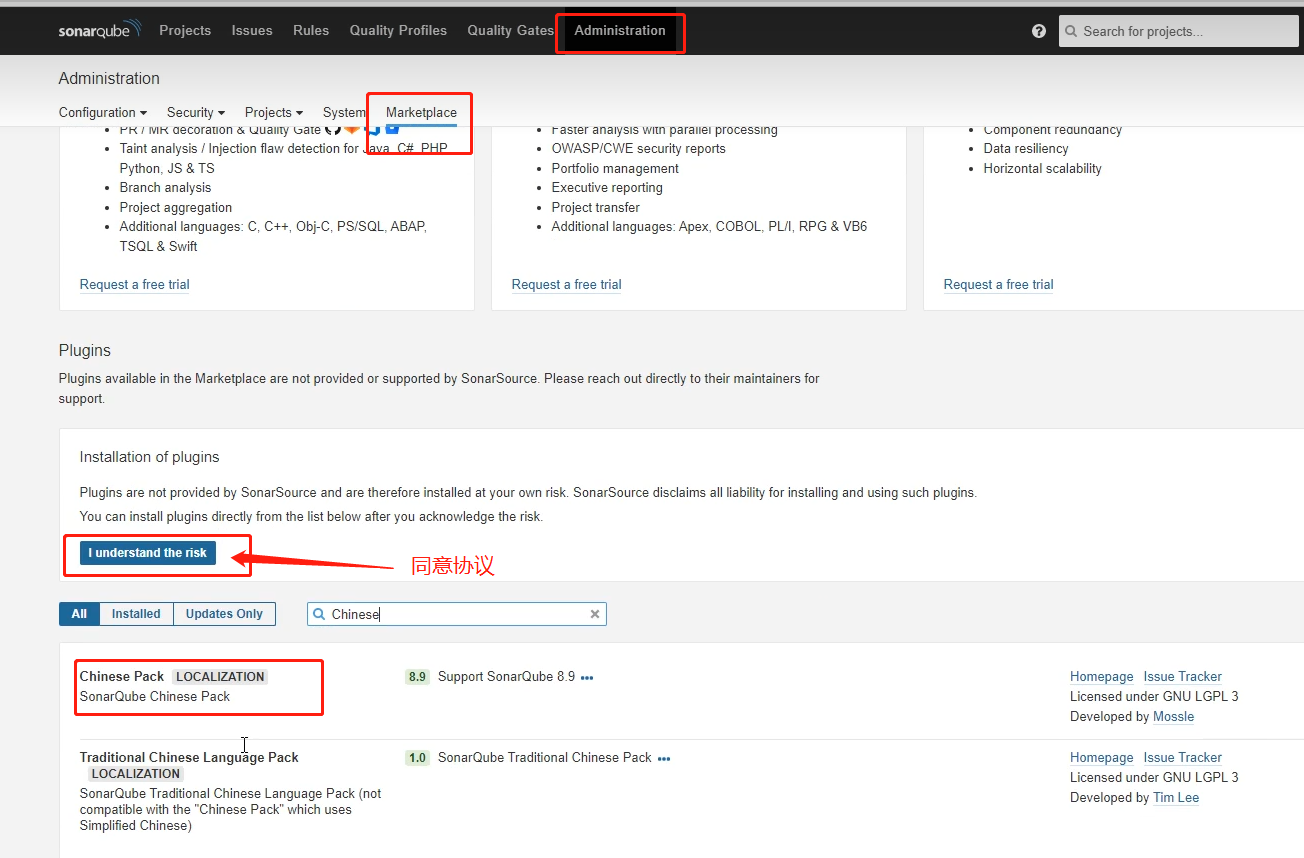The height and width of the screenshot is (858, 1304).
Task: Click the Project transfer list item
Action: click(x=596, y=207)
